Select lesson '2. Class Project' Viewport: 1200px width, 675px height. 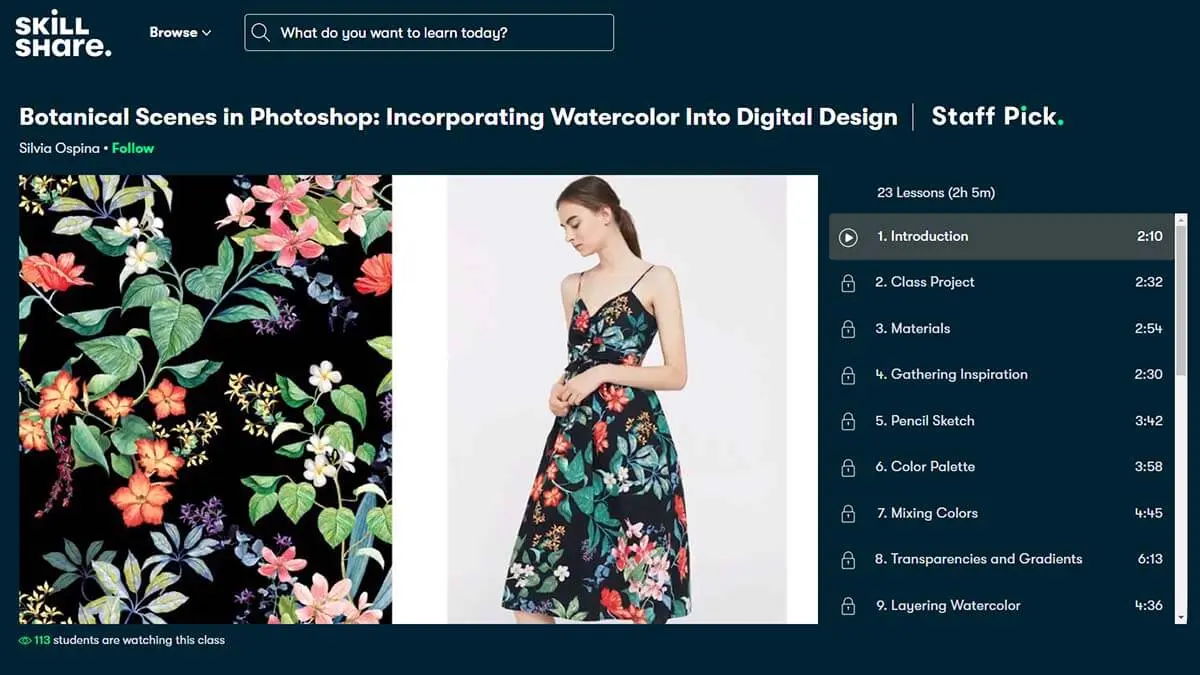pyautogui.click(x=1002, y=282)
